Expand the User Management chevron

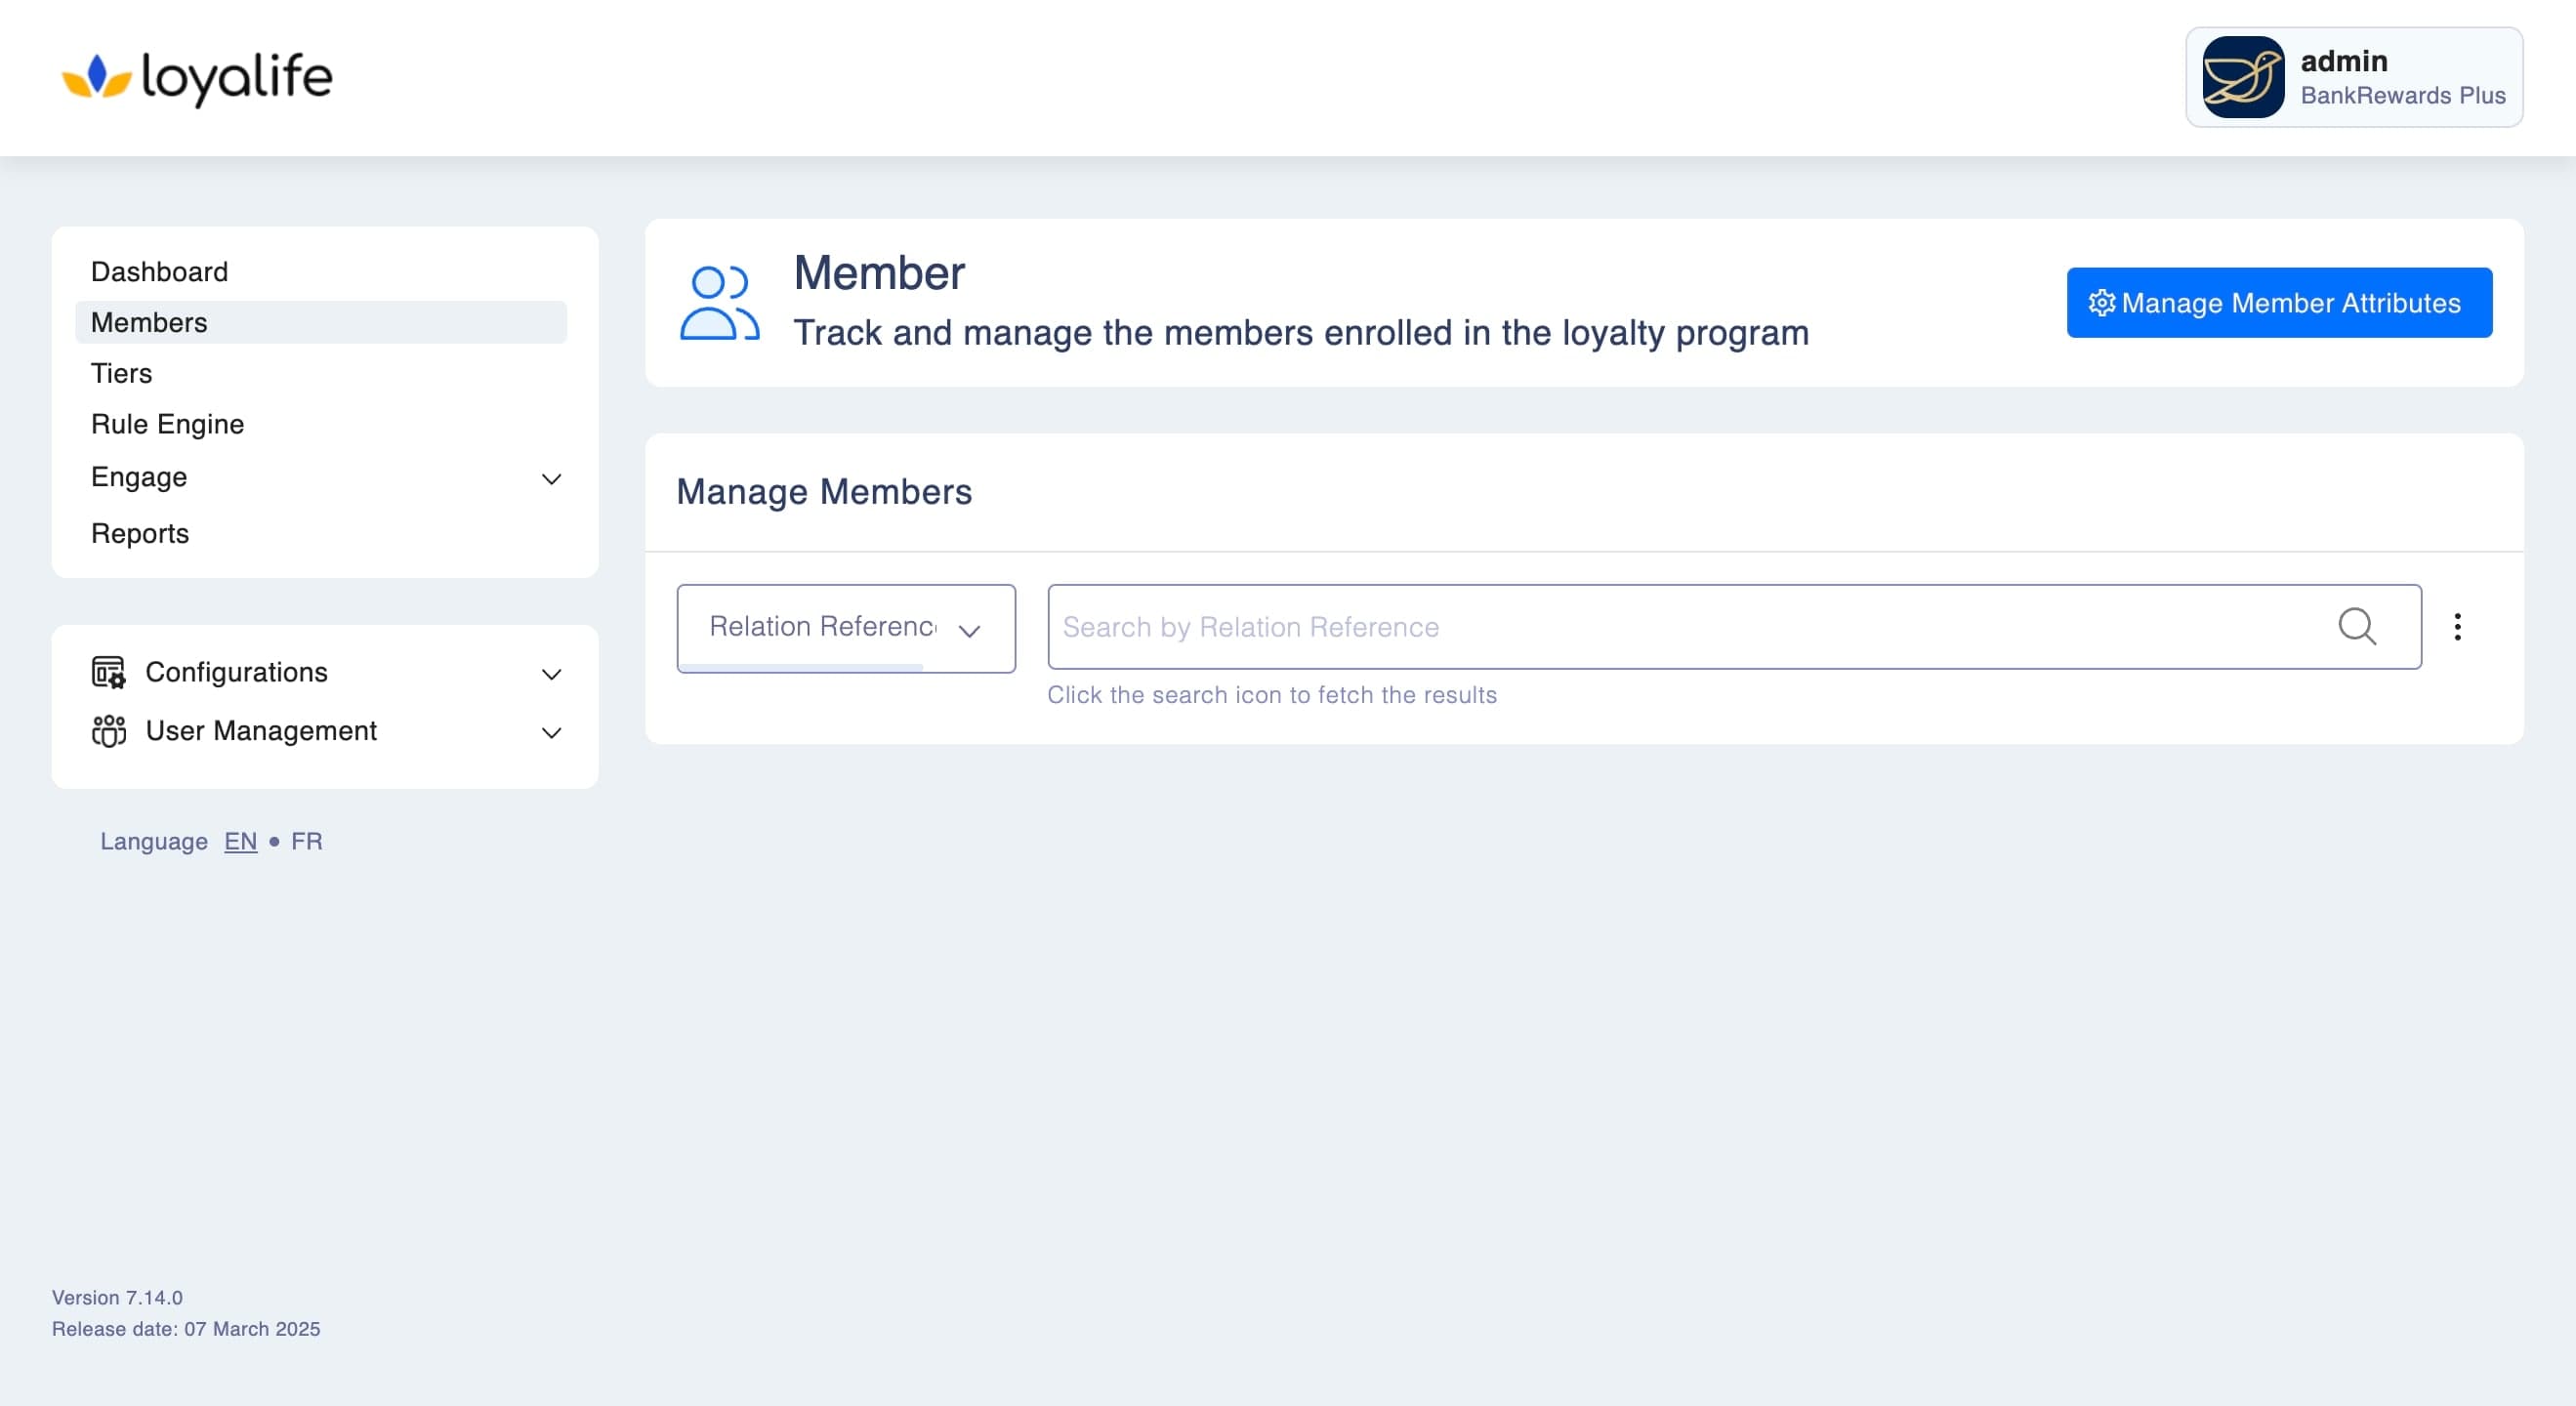[551, 733]
